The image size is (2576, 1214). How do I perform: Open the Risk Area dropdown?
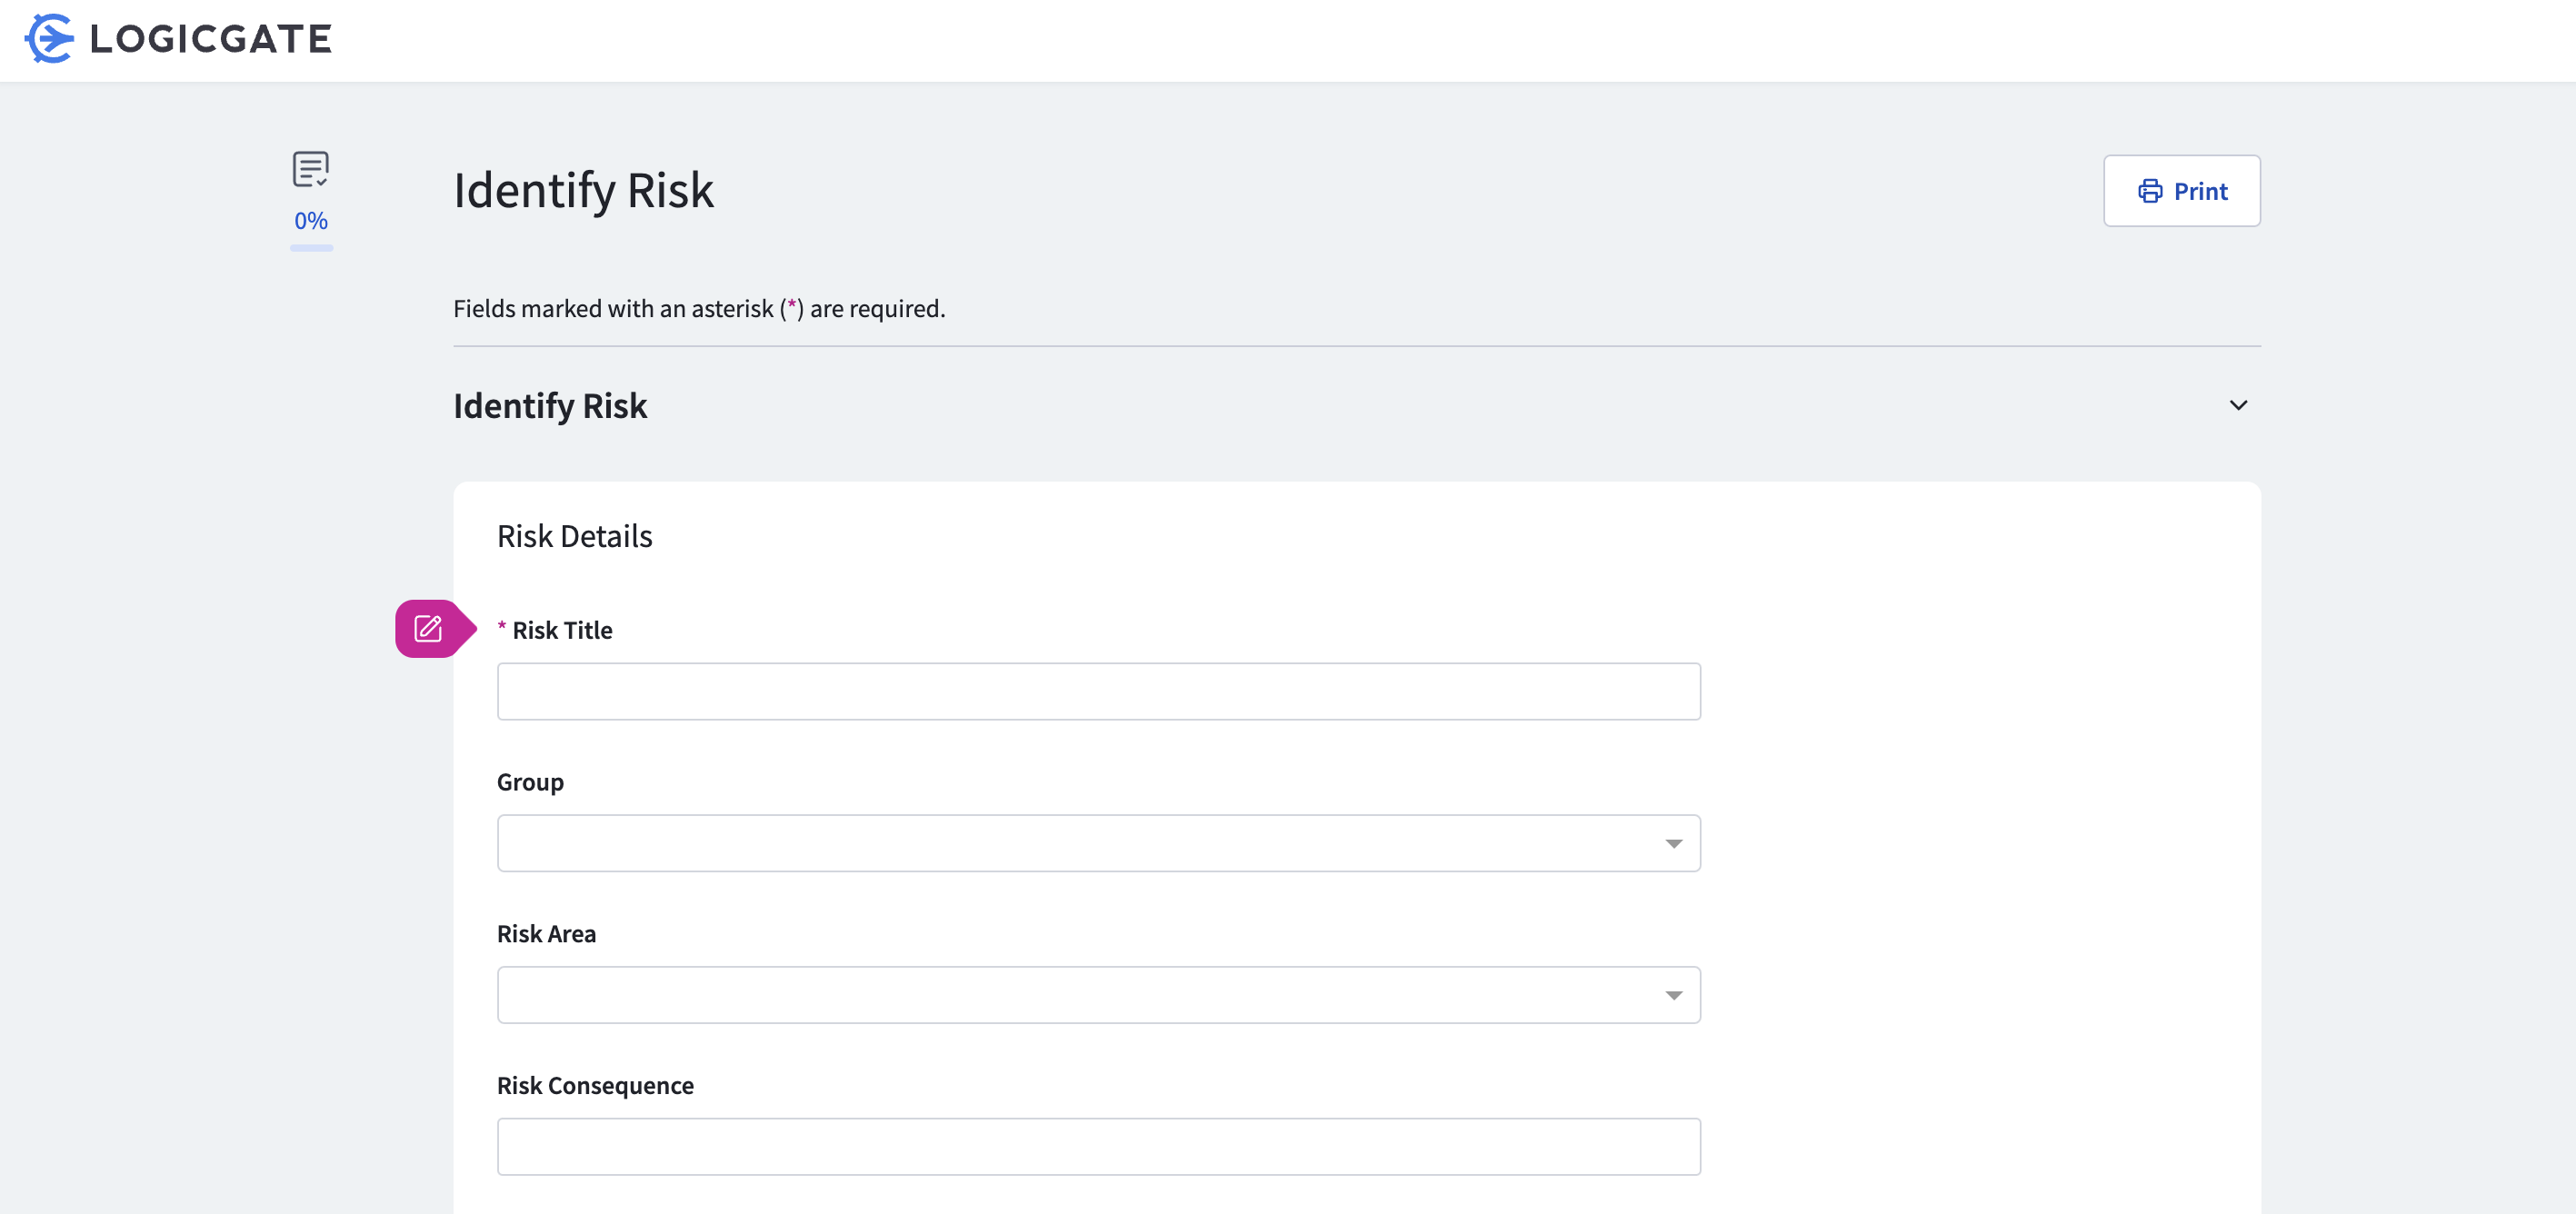1098,994
